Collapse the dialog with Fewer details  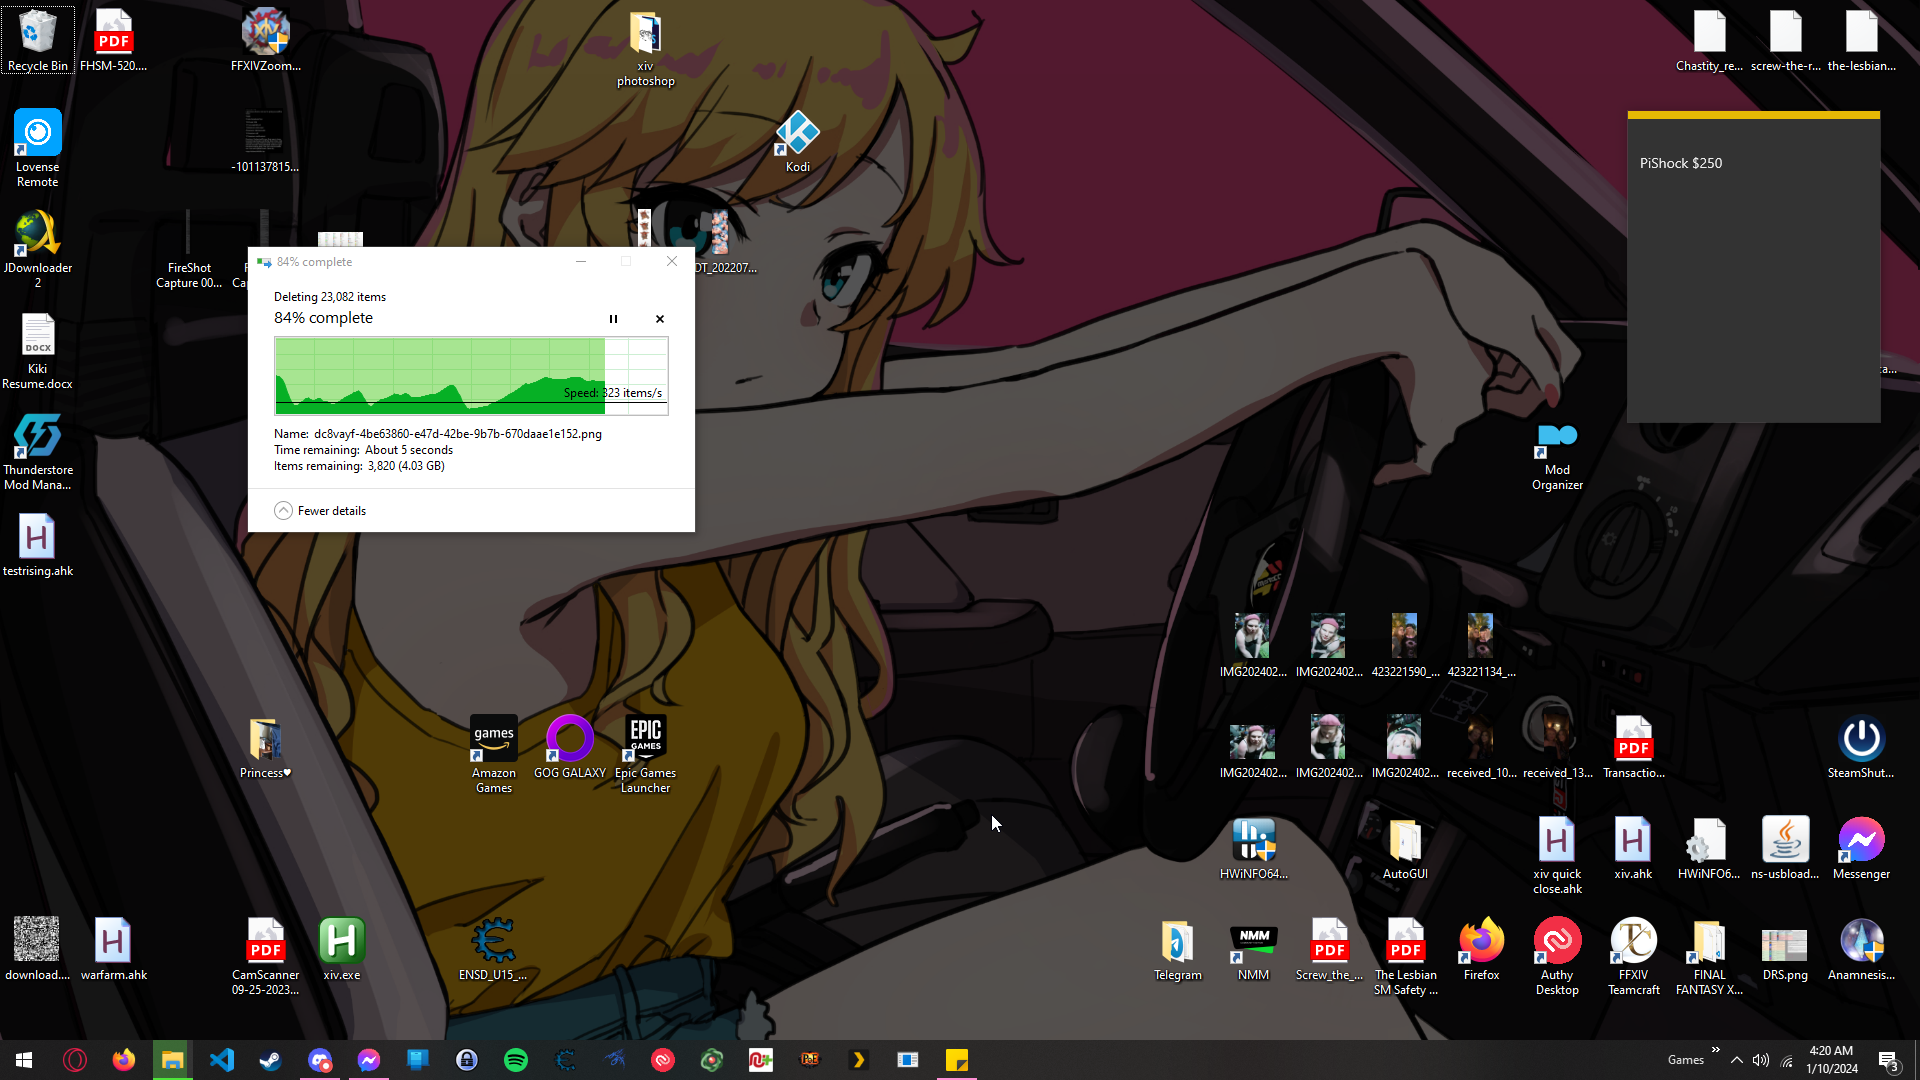(x=320, y=511)
